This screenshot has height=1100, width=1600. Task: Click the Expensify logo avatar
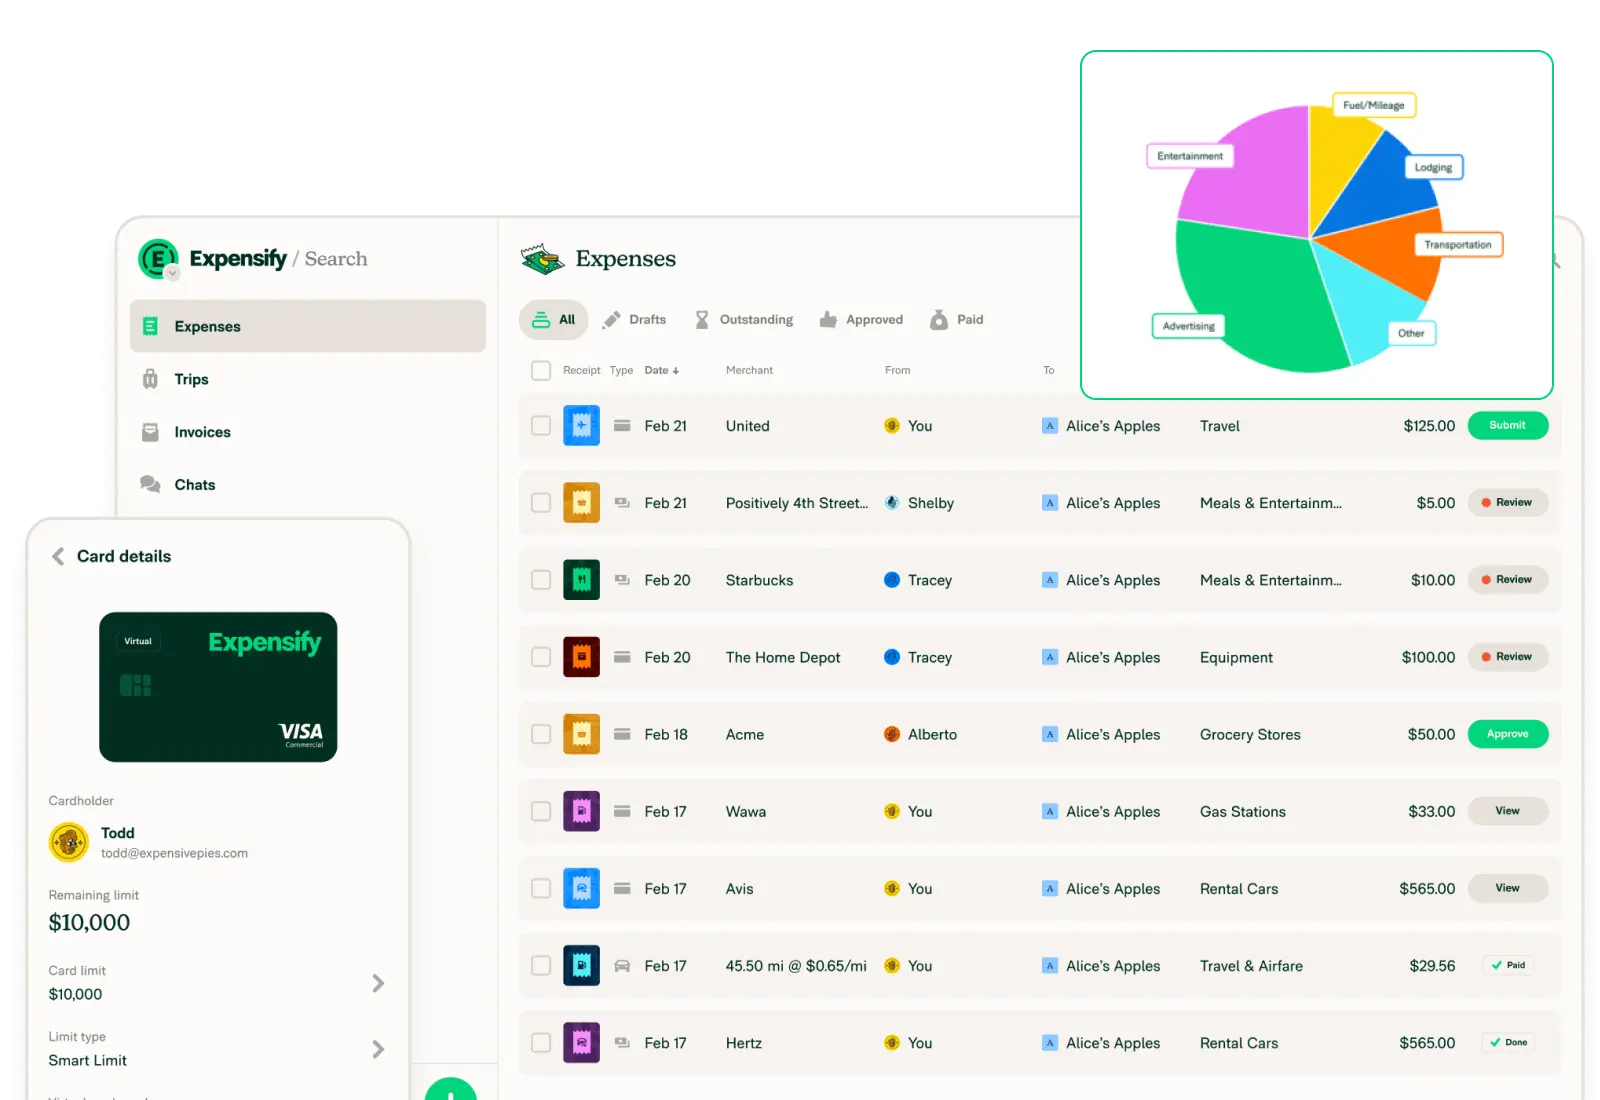[158, 258]
